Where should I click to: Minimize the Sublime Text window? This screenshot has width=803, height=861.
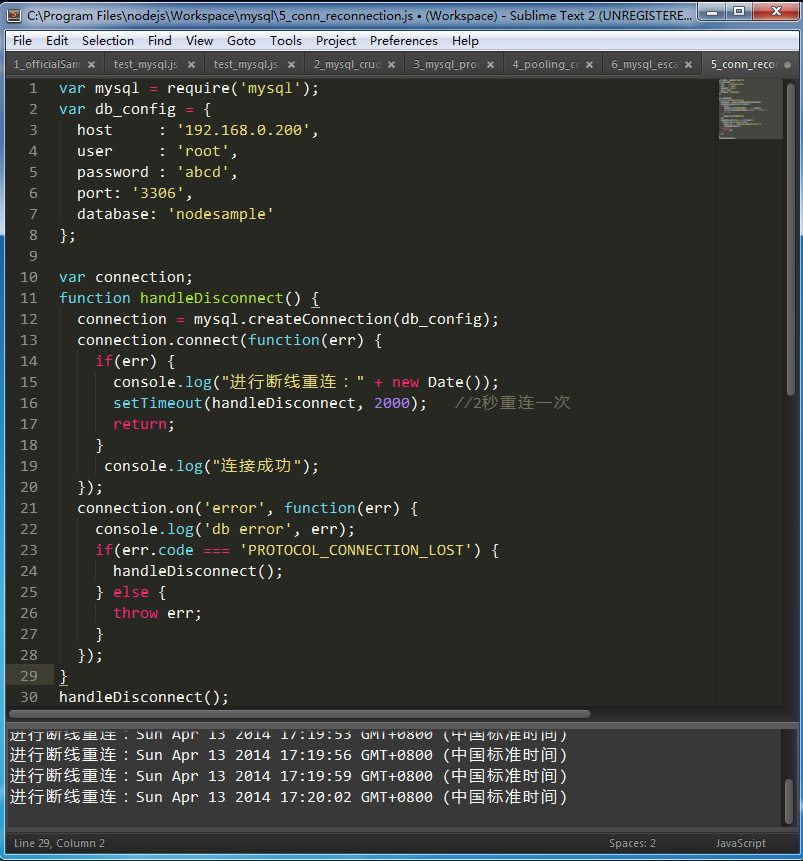(x=712, y=11)
